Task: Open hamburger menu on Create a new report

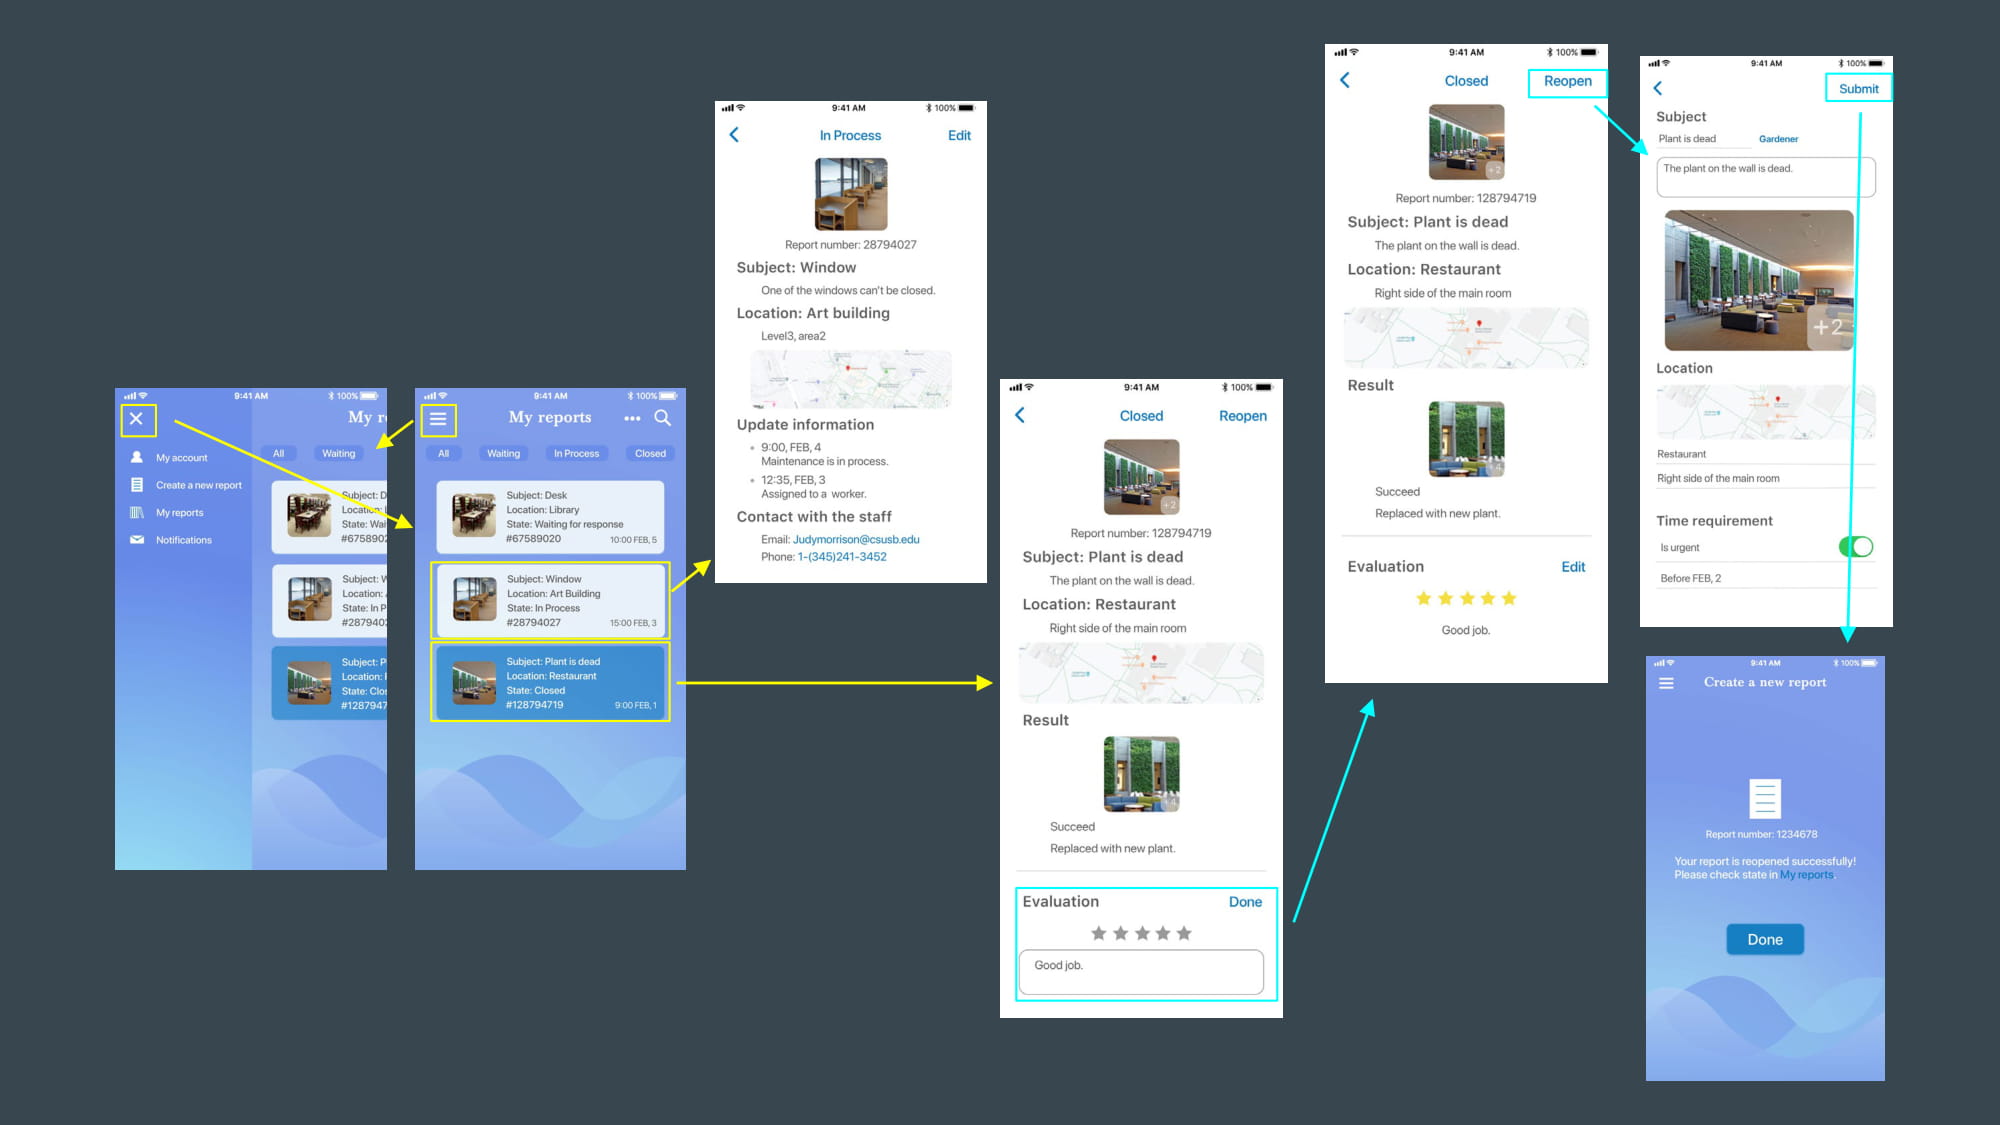Action: 1666,683
